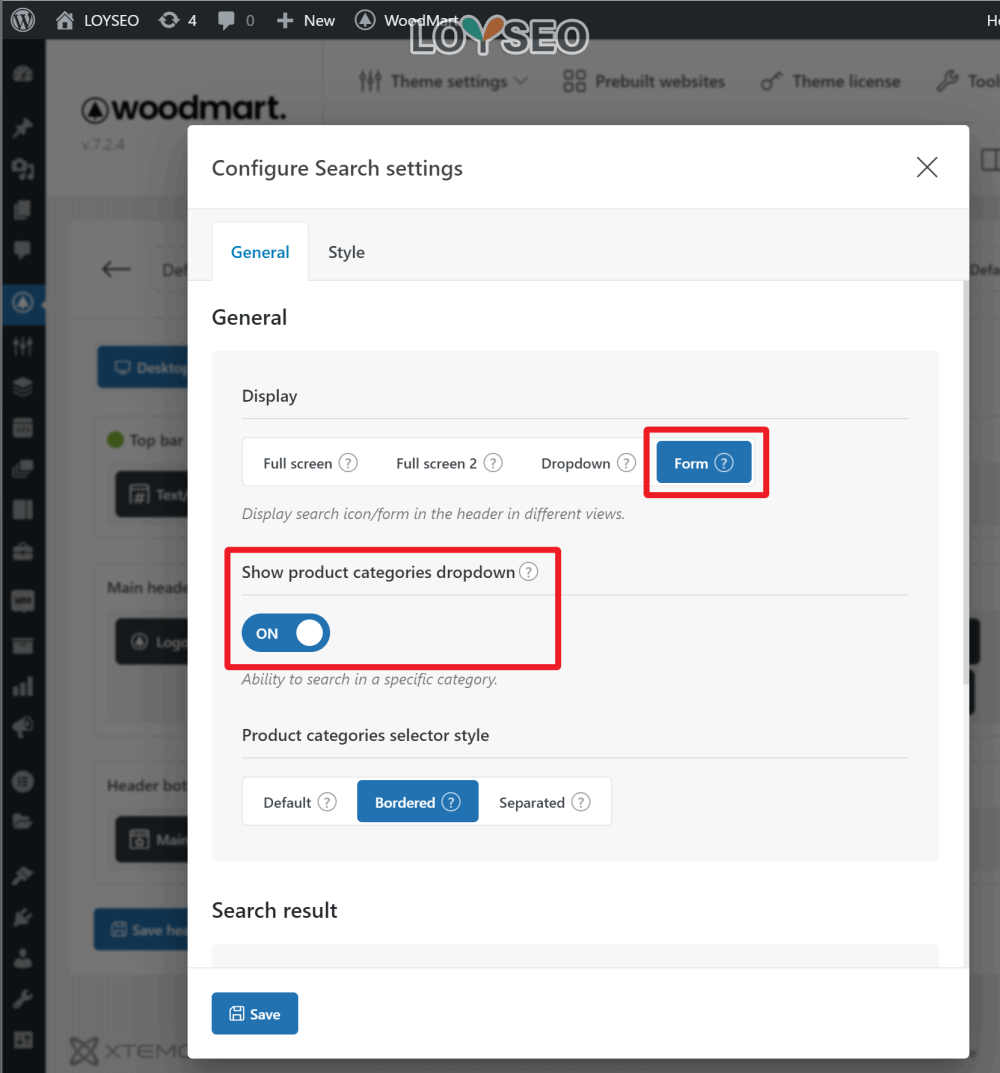Screen dimensions: 1000x1073
Task: Open the updates indicator showing 4
Action: click(177, 21)
